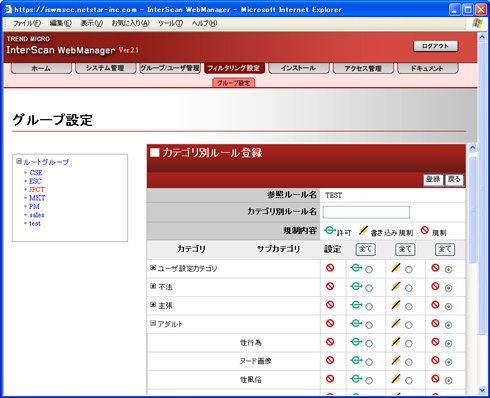Image resolution: width=490 pixels, height=398 pixels.
Task: Open the 表示 menu
Action: pyautogui.click(x=92, y=23)
